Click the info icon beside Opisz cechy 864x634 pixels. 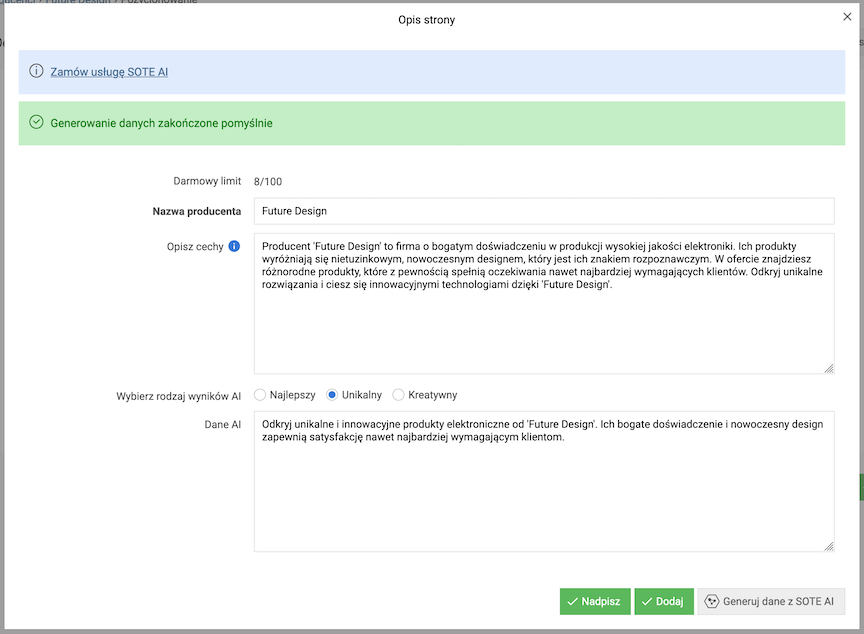click(x=234, y=246)
